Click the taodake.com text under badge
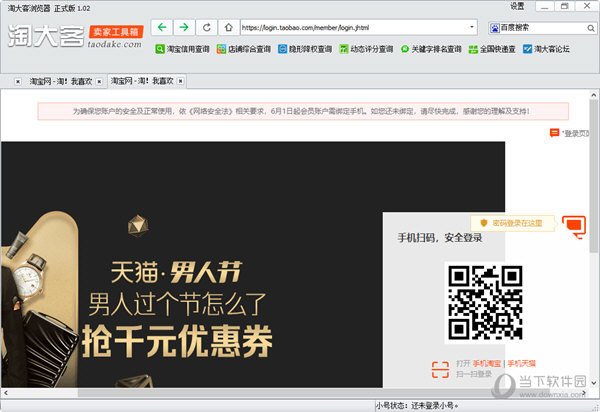600x412 pixels. (114, 44)
